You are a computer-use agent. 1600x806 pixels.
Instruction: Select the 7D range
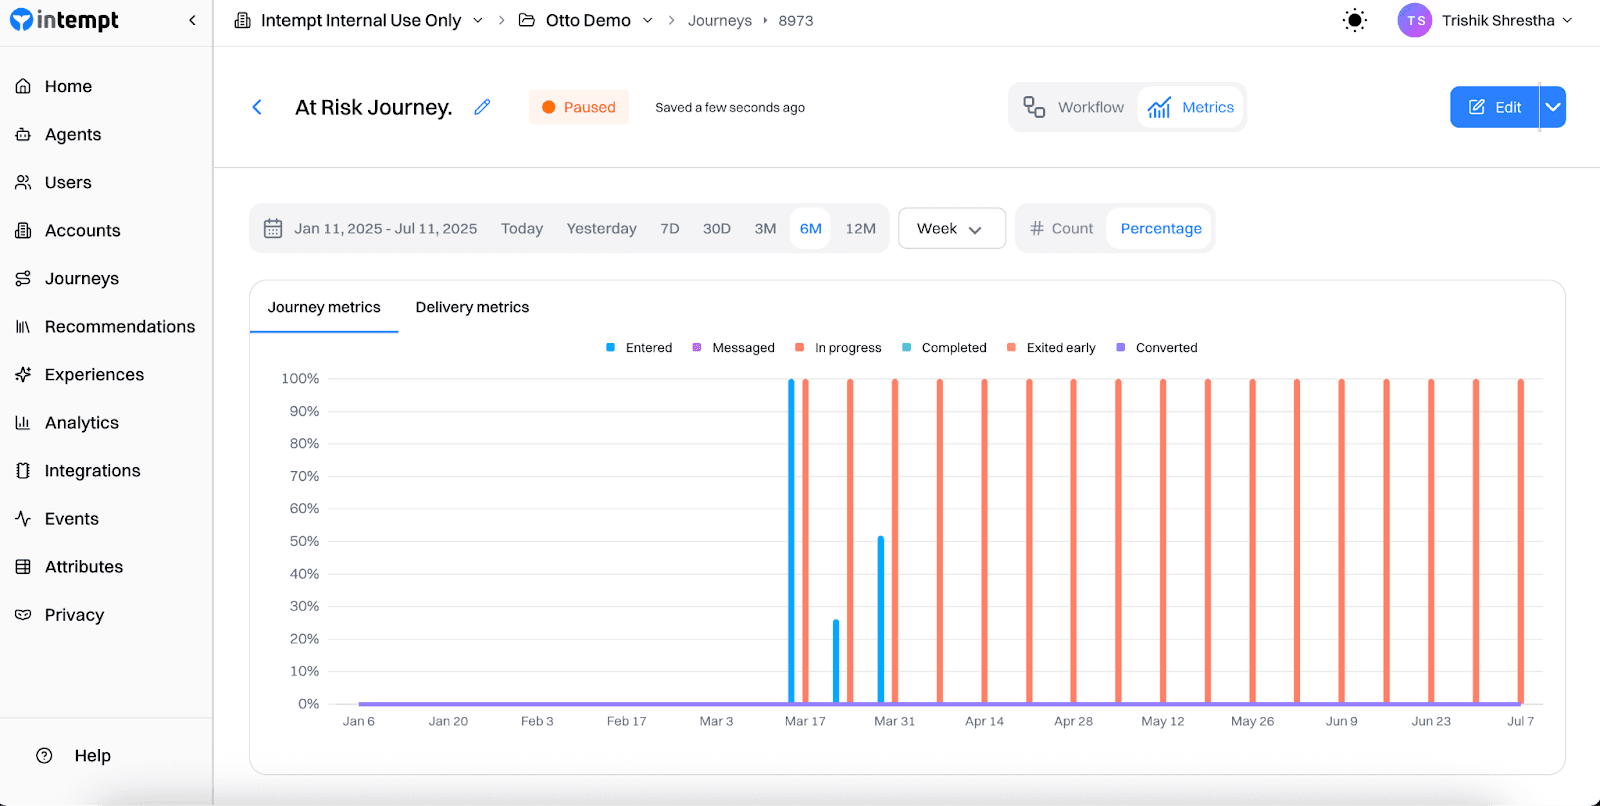coord(670,228)
